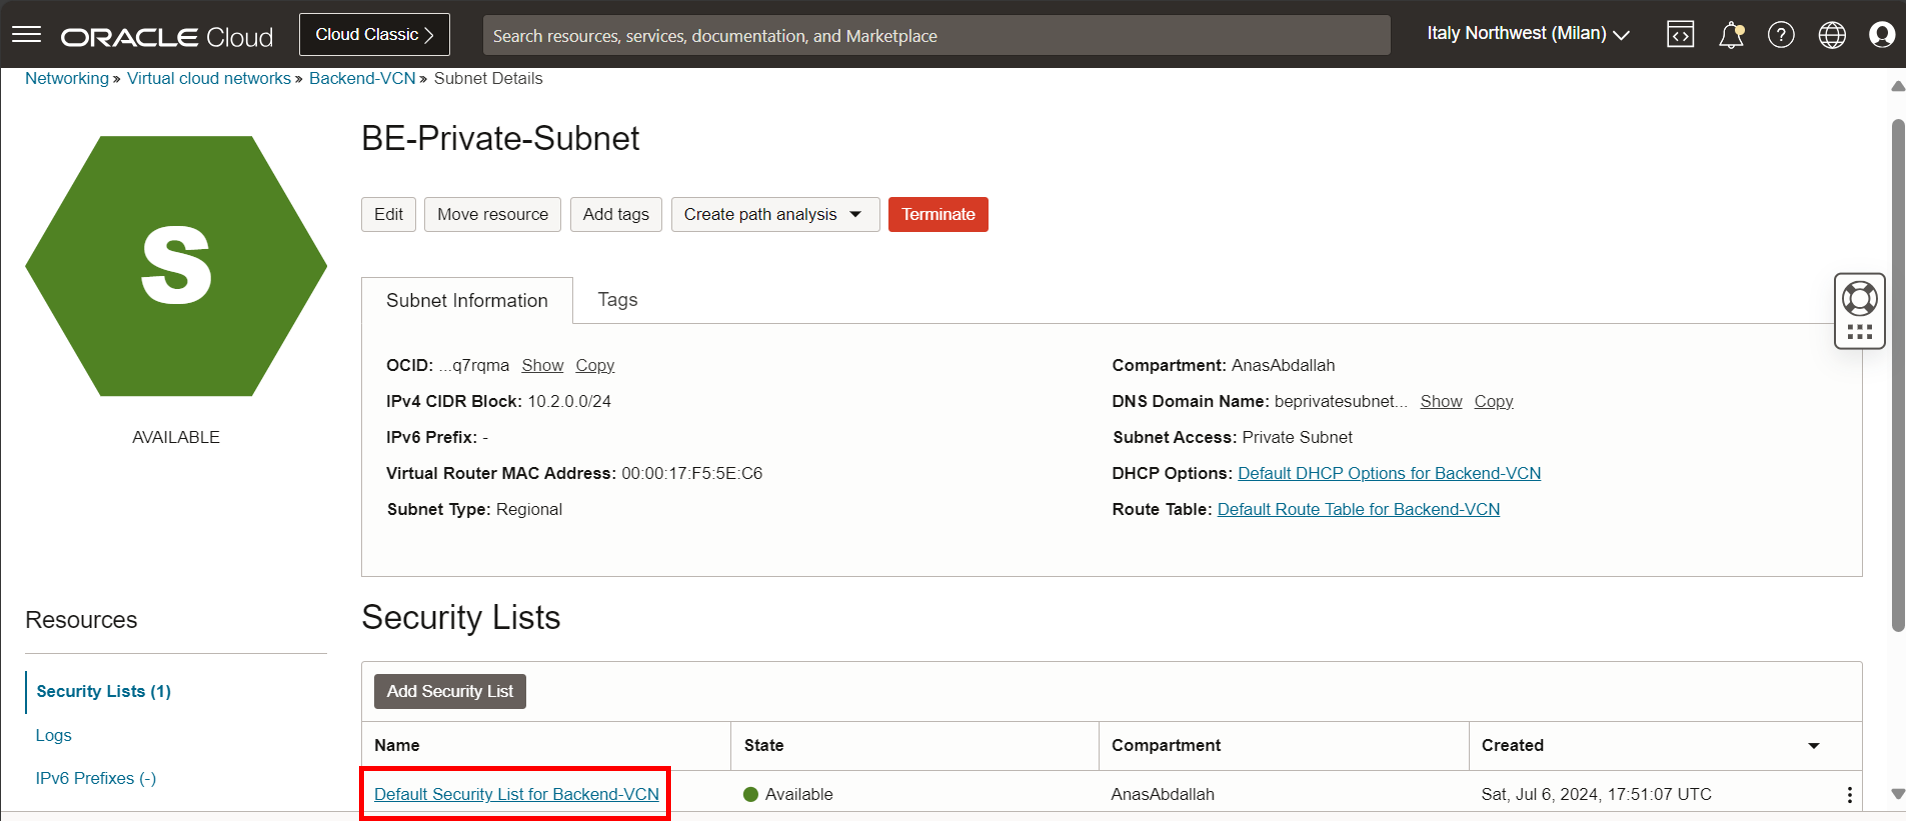The height and width of the screenshot is (821, 1906).
Task: Open the help question mark icon
Action: [1781, 35]
